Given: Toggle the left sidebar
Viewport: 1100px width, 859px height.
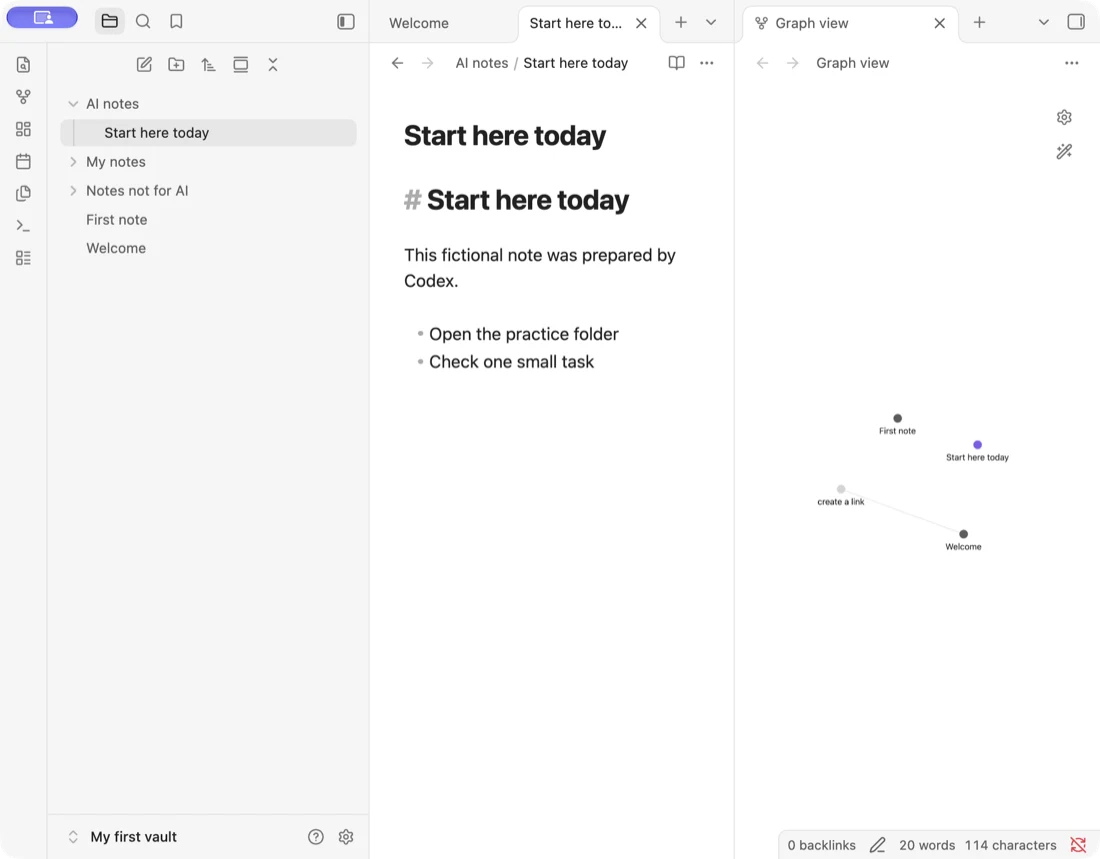Looking at the screenshot, I should tap(346, 22).
